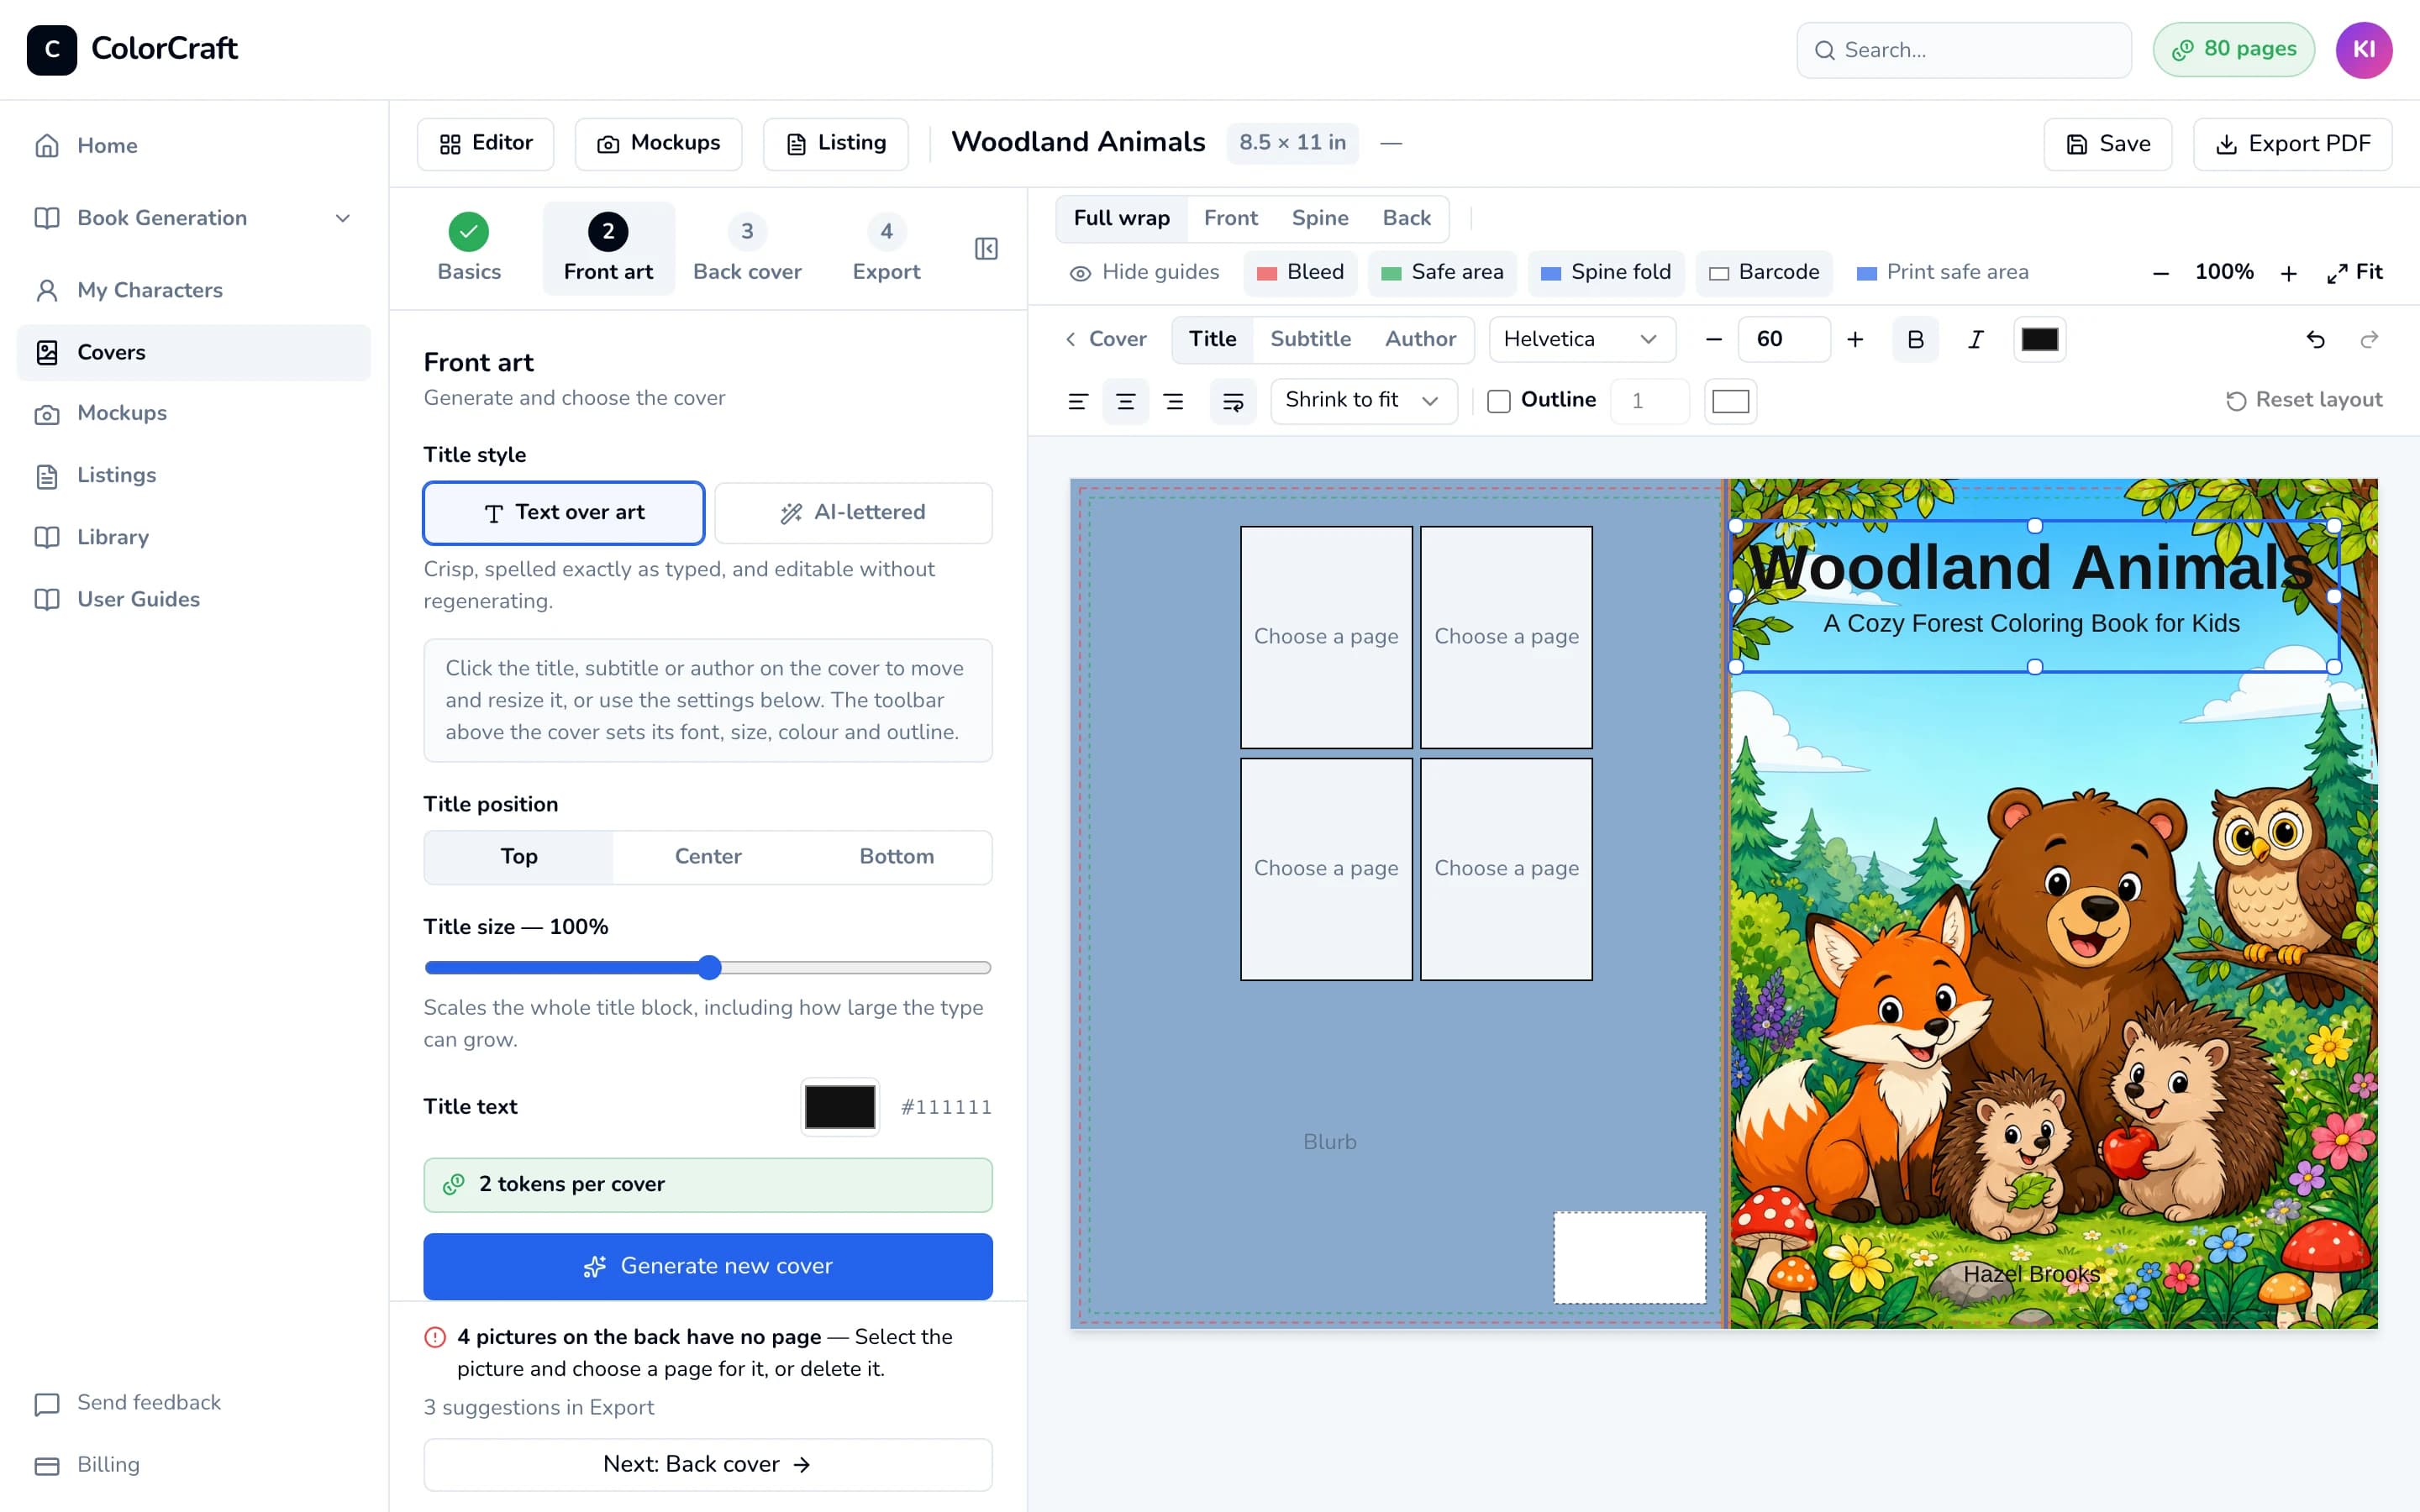Toggle the Bleed guide

click(1300, 273)
